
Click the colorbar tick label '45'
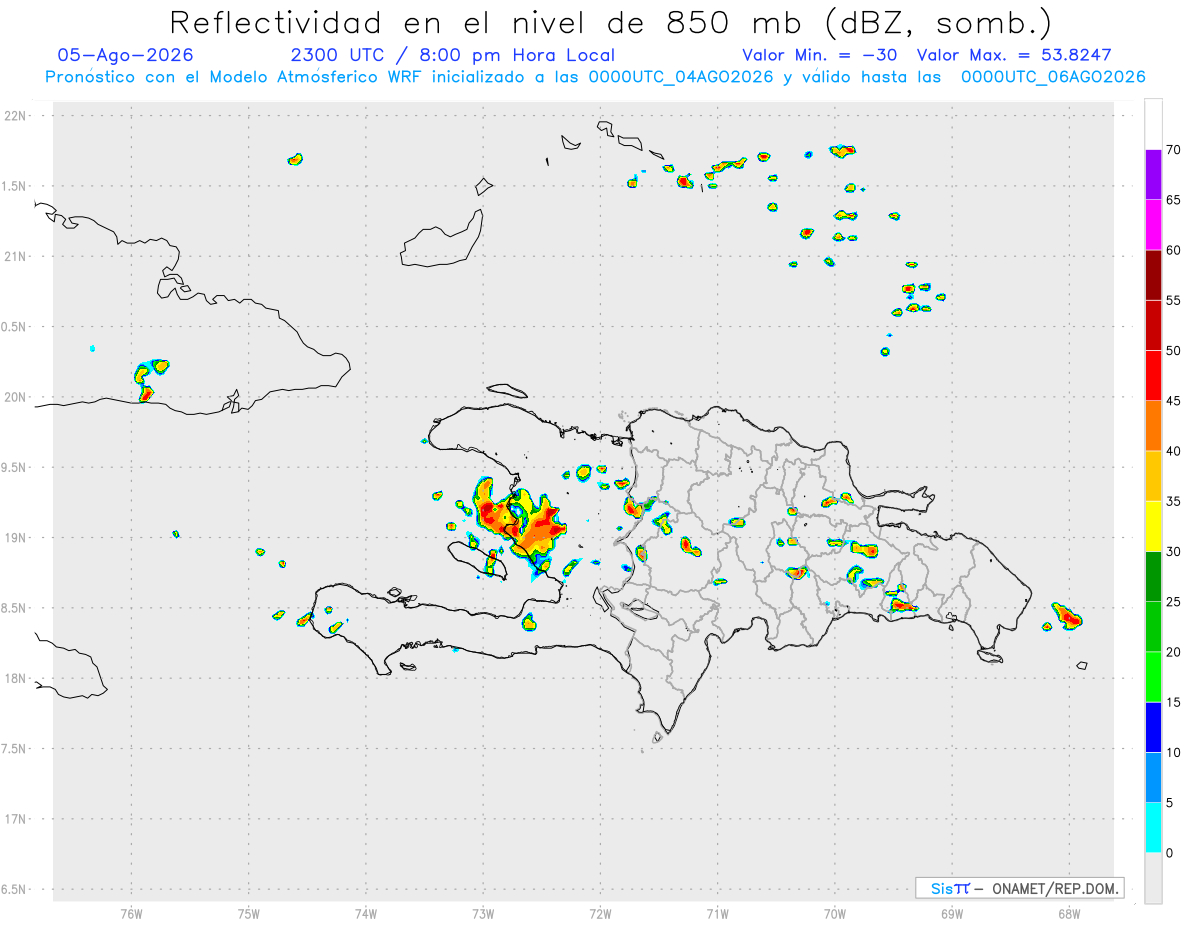[1173, 401]
